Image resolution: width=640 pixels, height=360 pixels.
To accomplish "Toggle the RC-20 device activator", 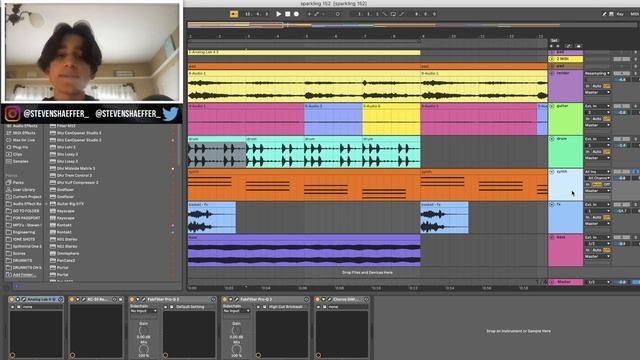I will [72, 300].
